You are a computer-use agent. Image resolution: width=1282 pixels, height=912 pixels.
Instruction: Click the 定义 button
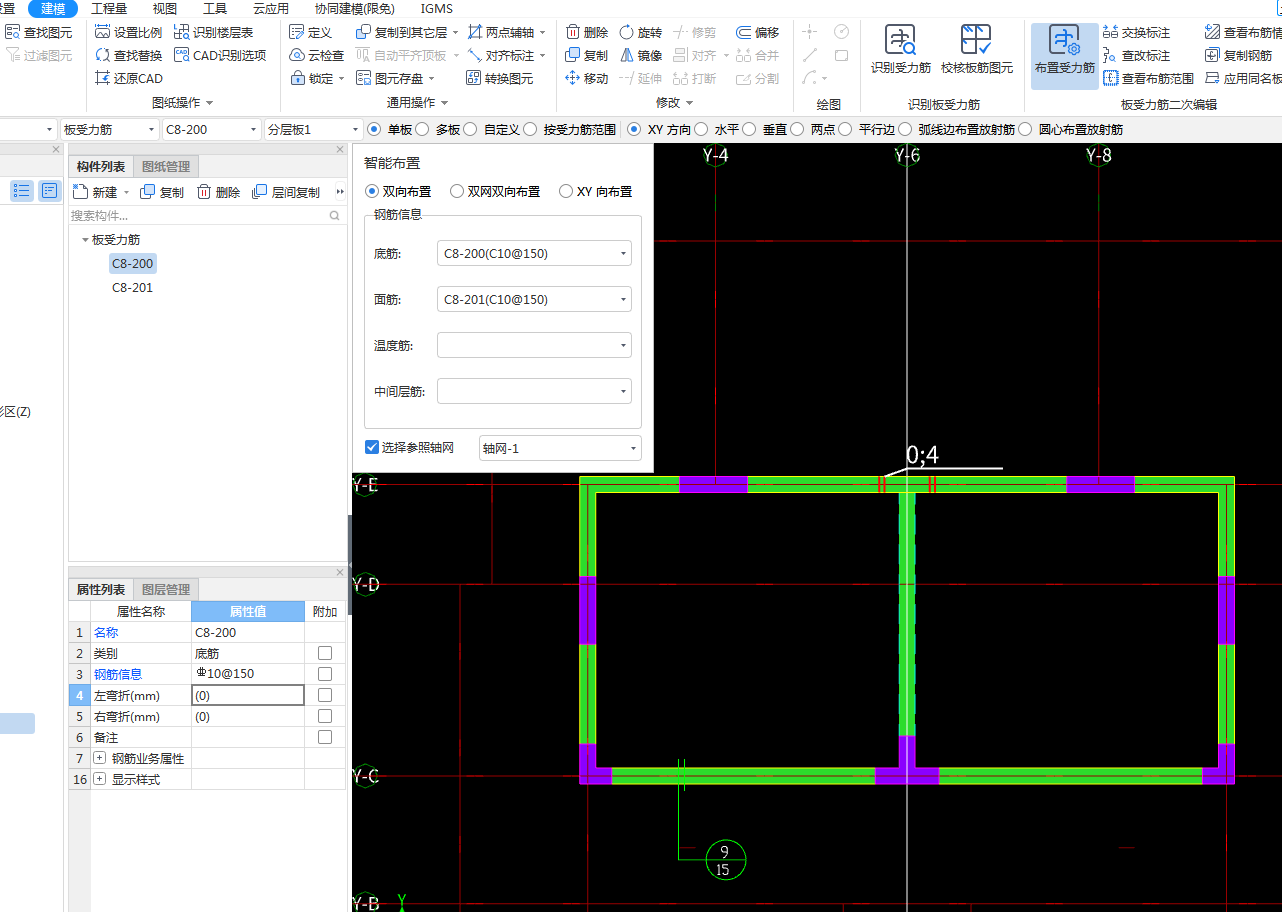pos(311,33)
